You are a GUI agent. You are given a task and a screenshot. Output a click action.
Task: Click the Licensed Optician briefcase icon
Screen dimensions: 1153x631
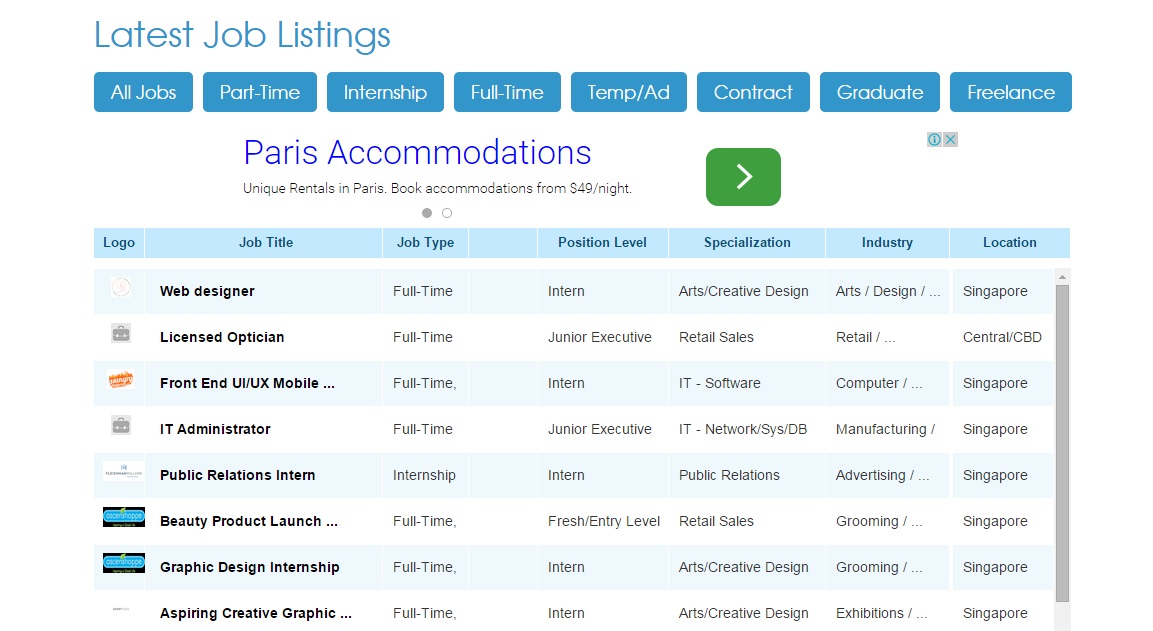[120, 334]
